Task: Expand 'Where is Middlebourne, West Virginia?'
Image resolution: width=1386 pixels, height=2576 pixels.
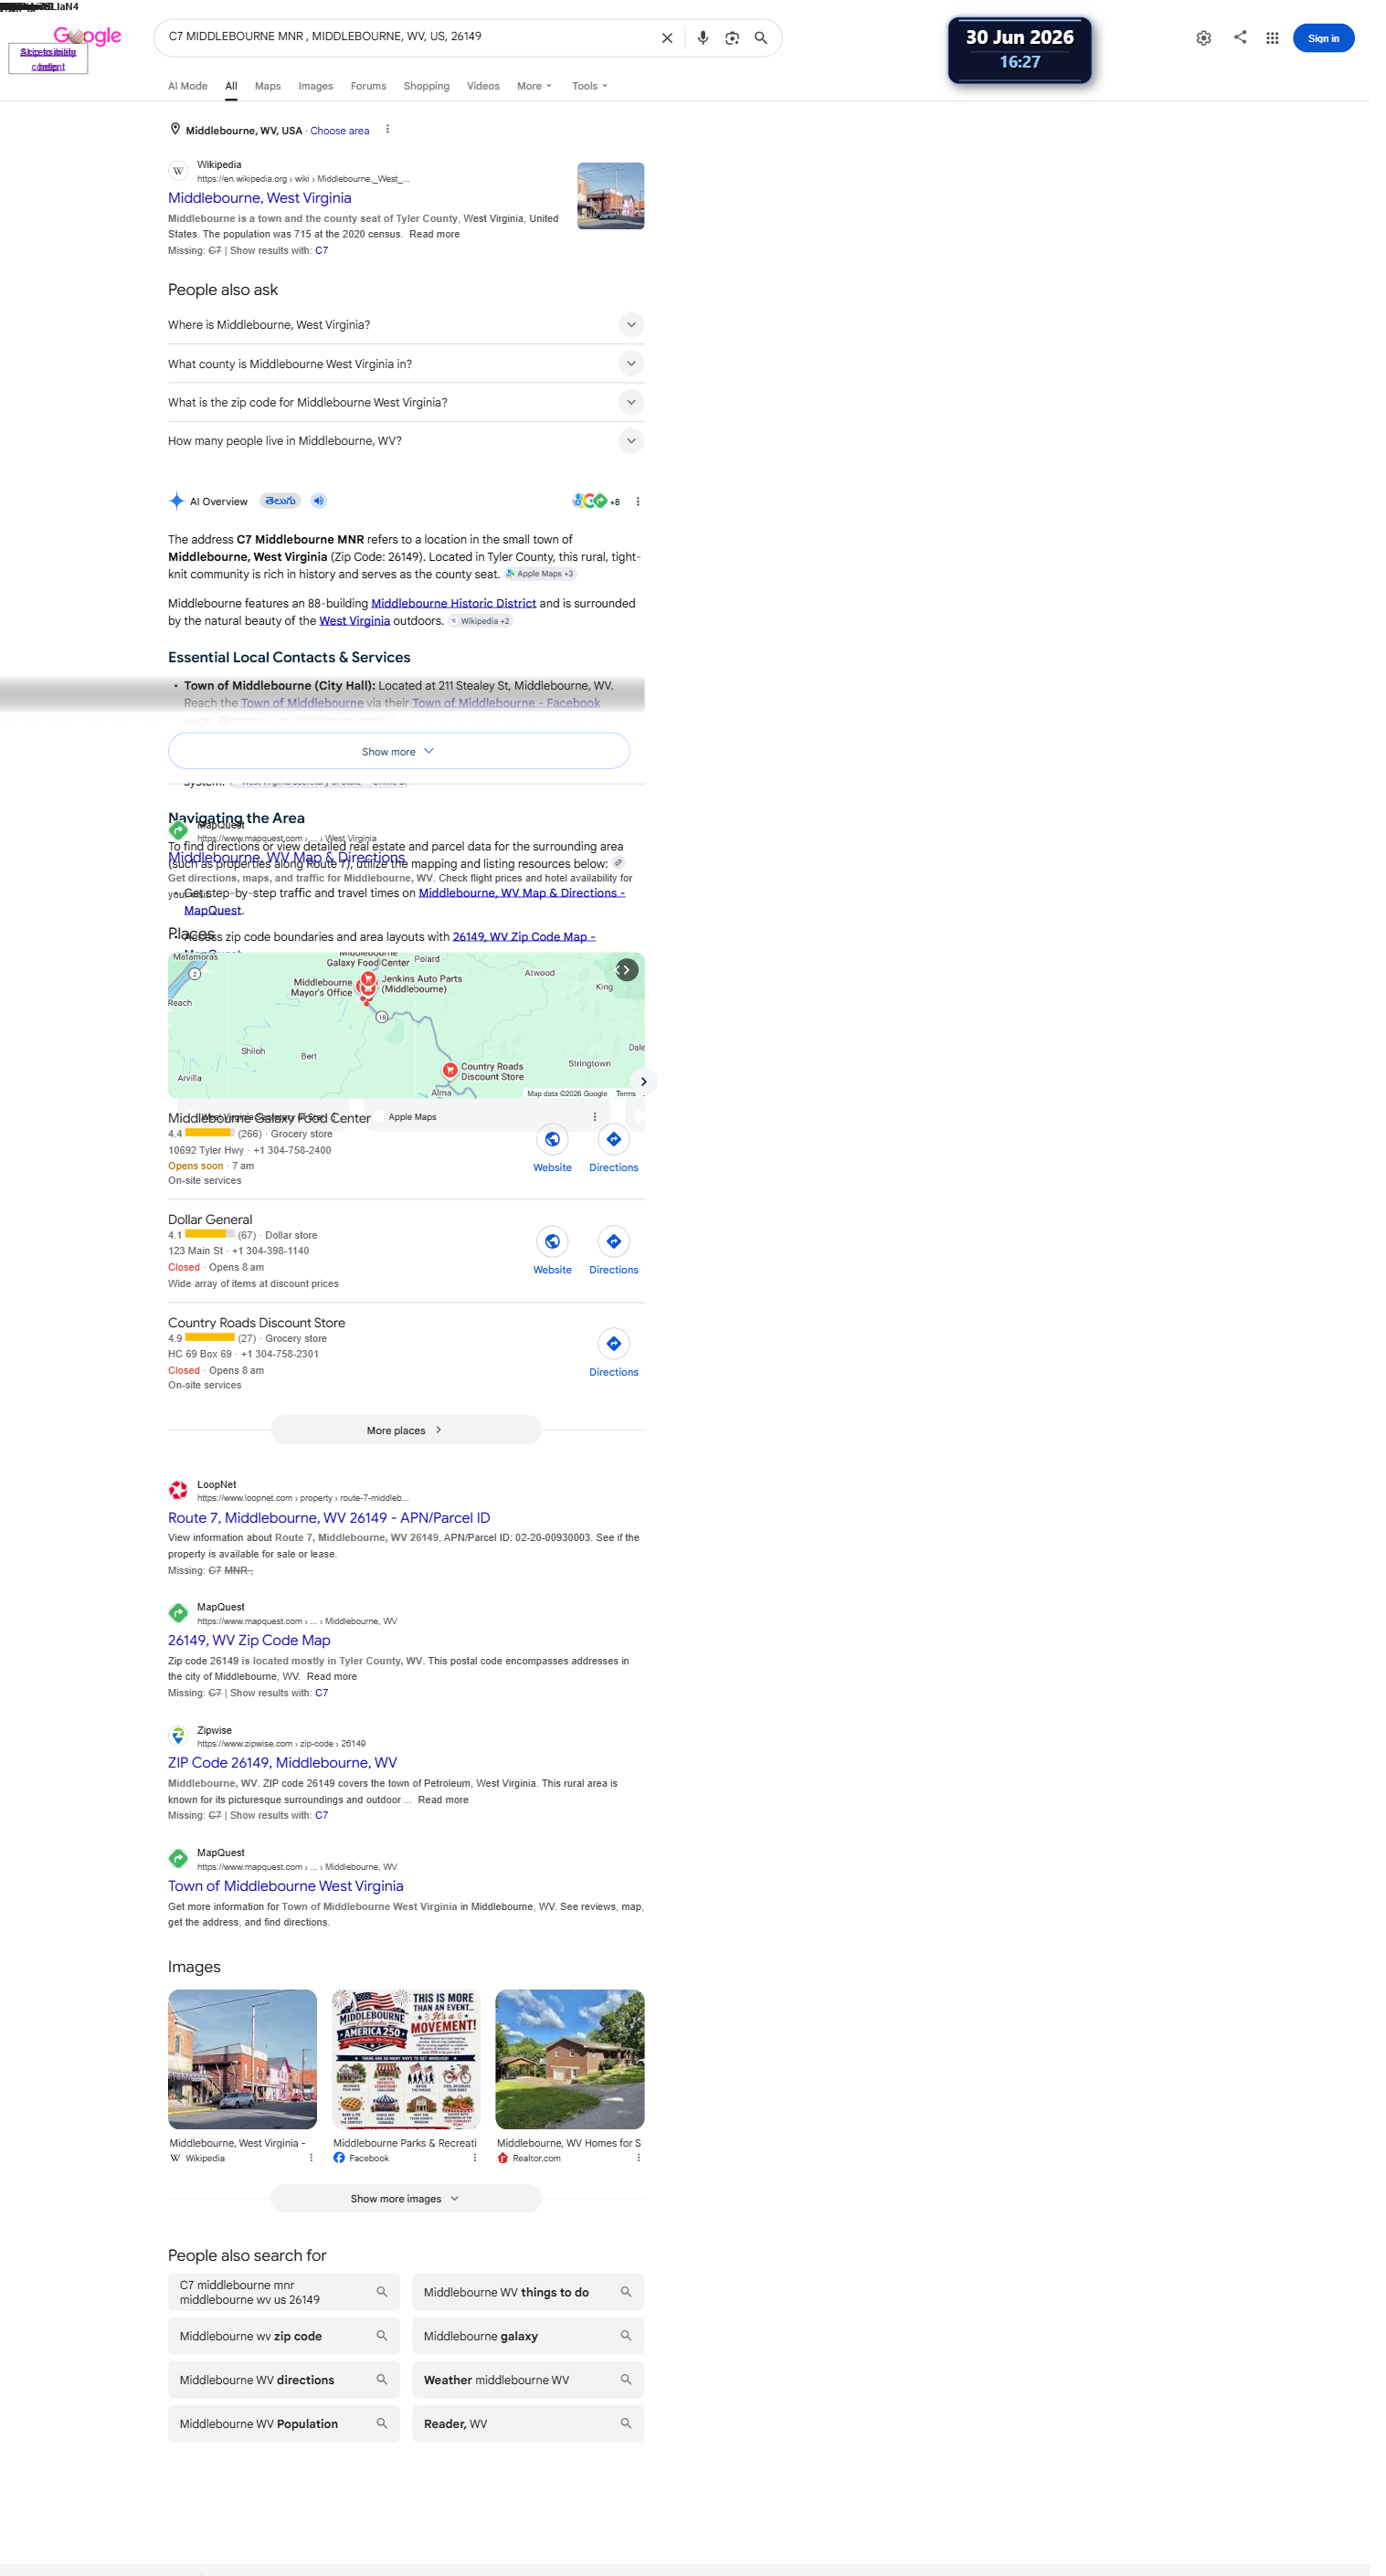Action: coord(406,325)
